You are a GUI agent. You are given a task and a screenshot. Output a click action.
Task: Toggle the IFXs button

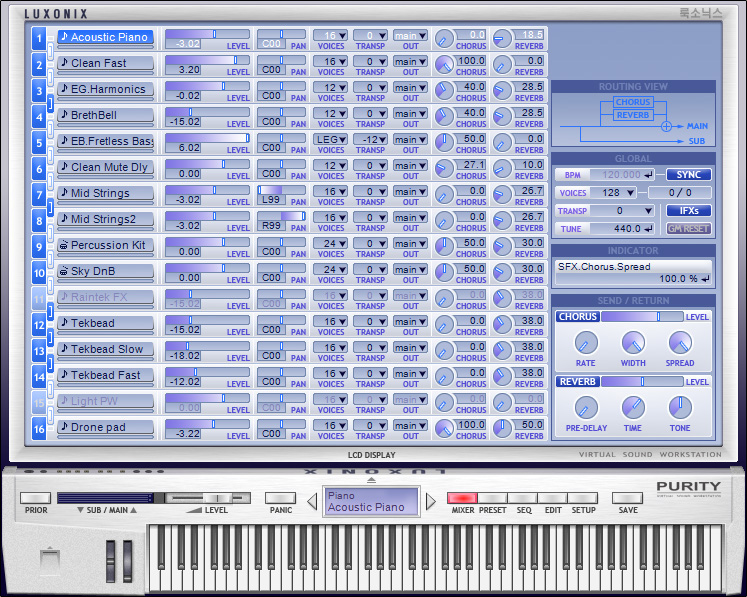(689, 211)
